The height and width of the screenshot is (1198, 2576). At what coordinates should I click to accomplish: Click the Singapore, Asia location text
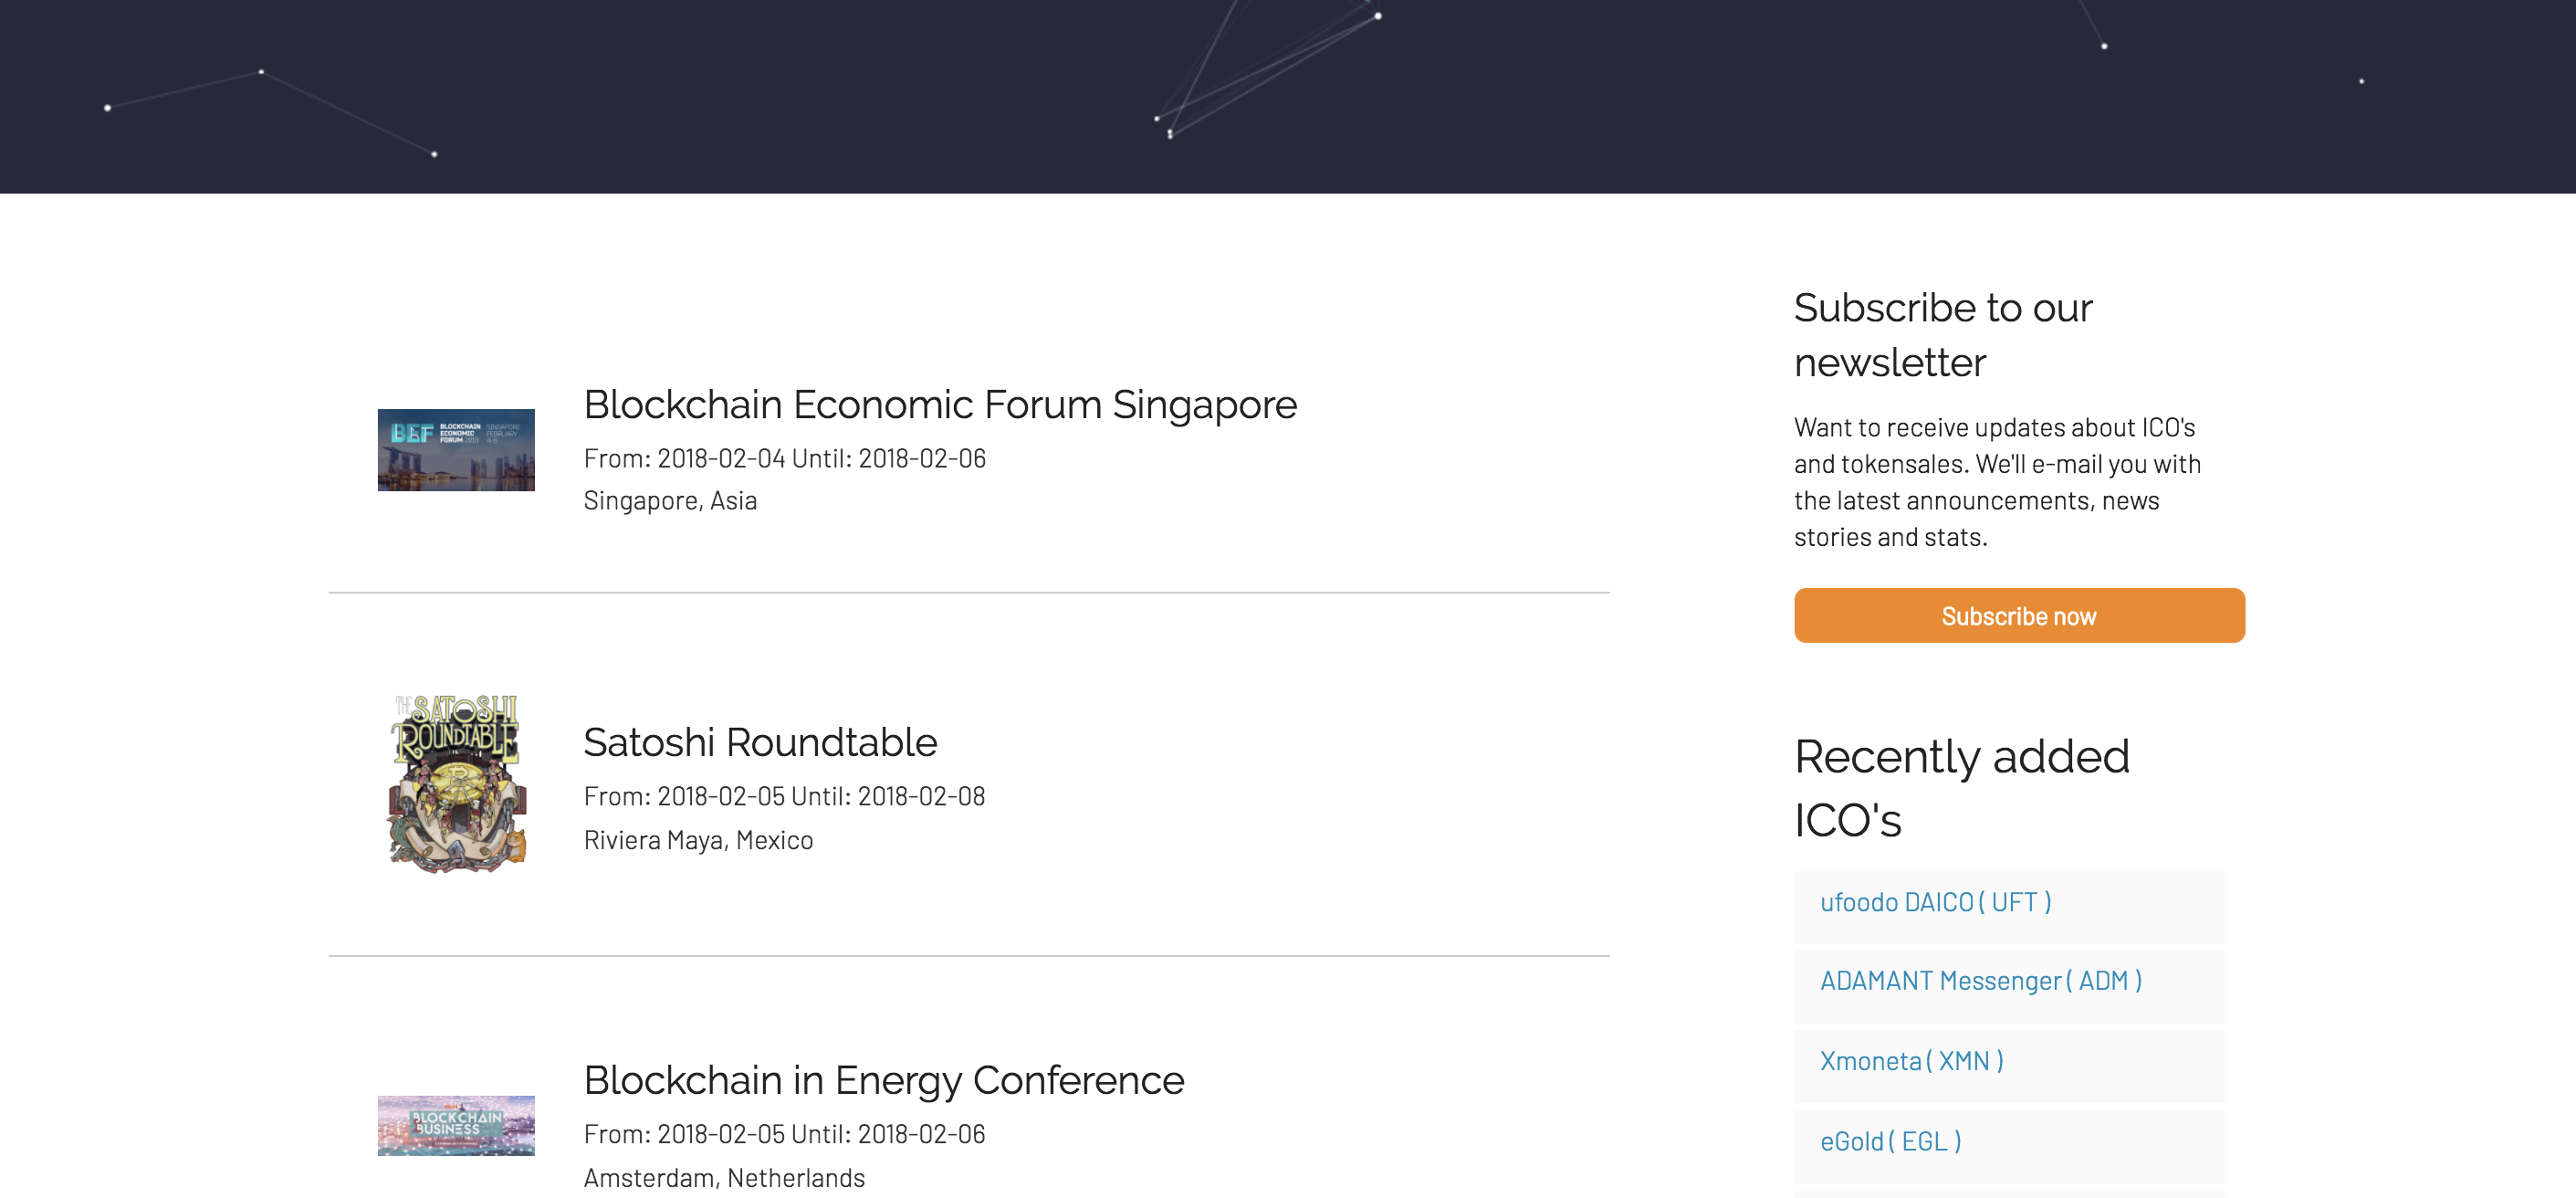coord(669,500)
